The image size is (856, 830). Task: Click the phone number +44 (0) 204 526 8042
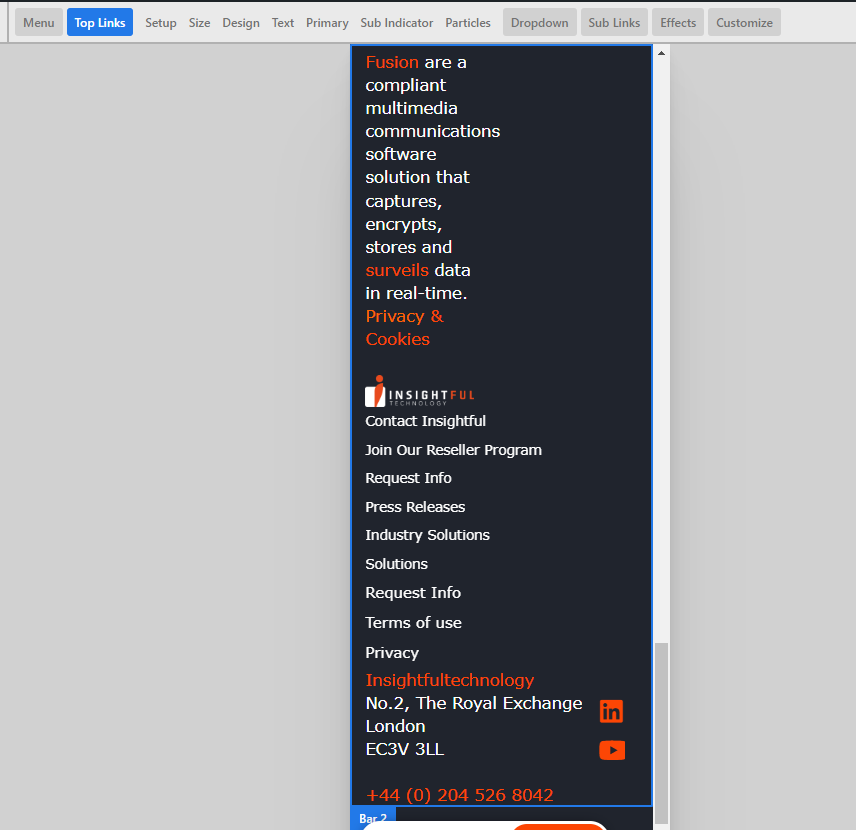pyautogui.click(x=460, y=795)
